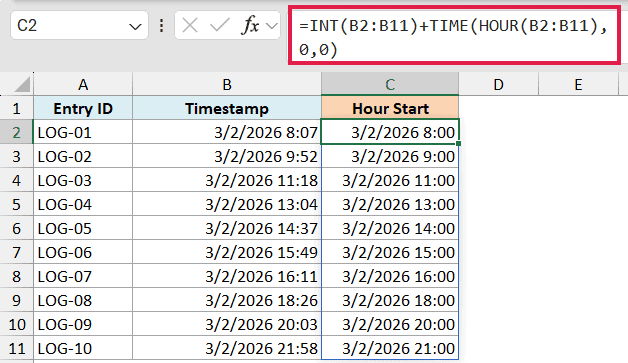
Task: Select cell containing LOG-02
Action: 83,156
